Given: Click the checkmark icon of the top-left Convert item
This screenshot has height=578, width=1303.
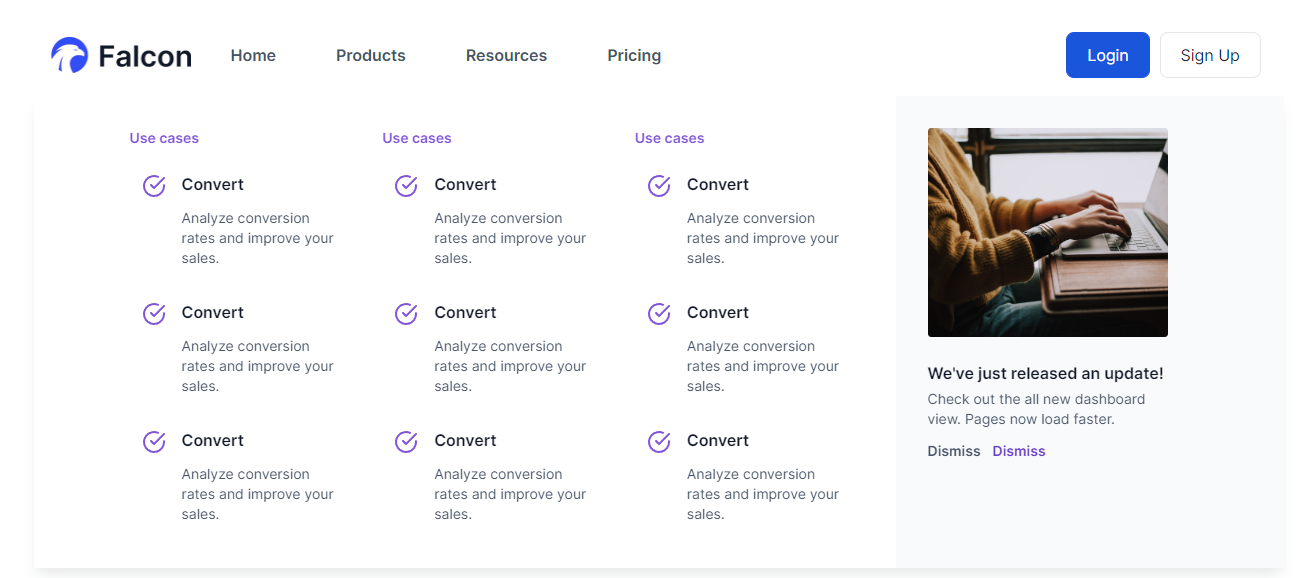Looking at the screenshot, I should point(154,186).
